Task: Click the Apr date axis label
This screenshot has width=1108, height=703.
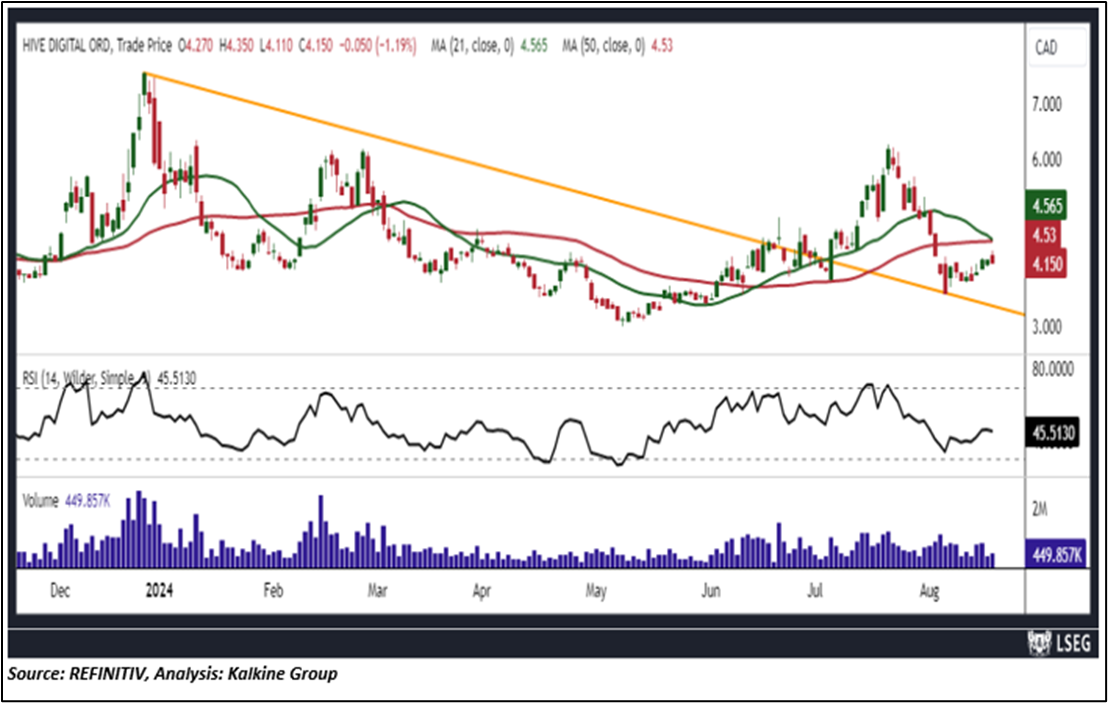Action: [x=482, y=590]
